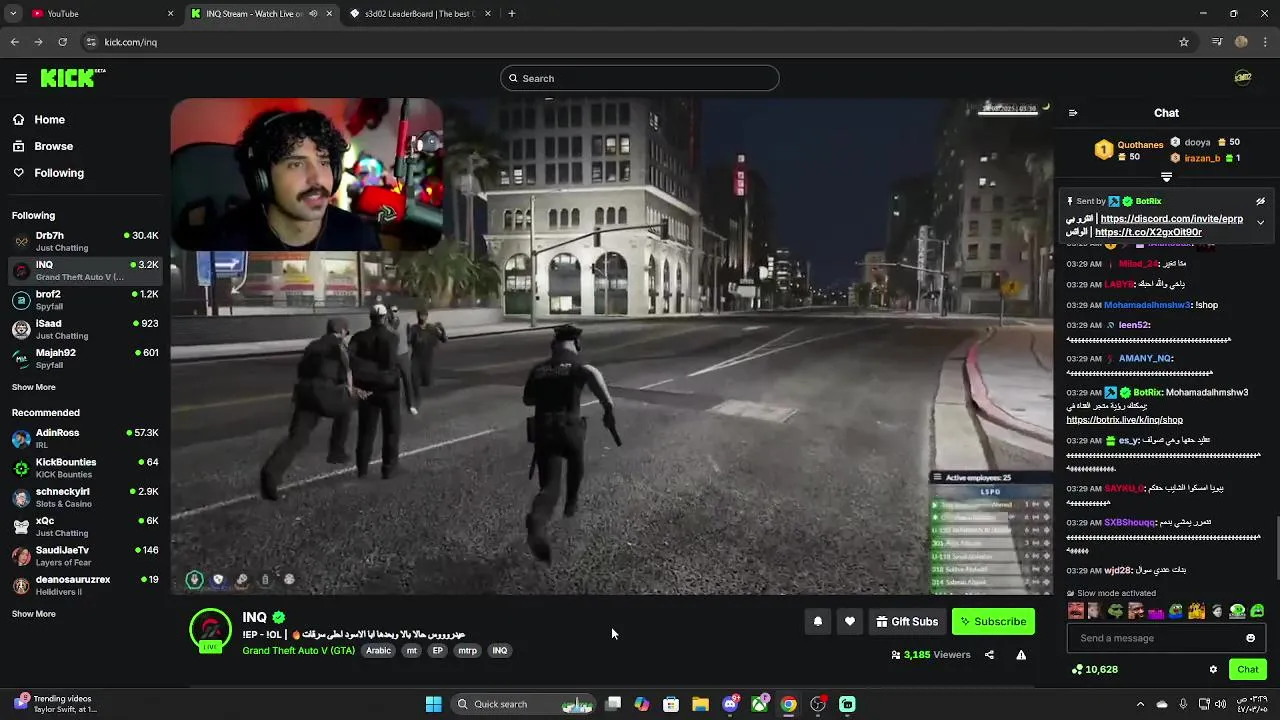Viewport: 1280px width, 720px height.
Task: Open chat settings gear
Action: [x=1213, y=670]
